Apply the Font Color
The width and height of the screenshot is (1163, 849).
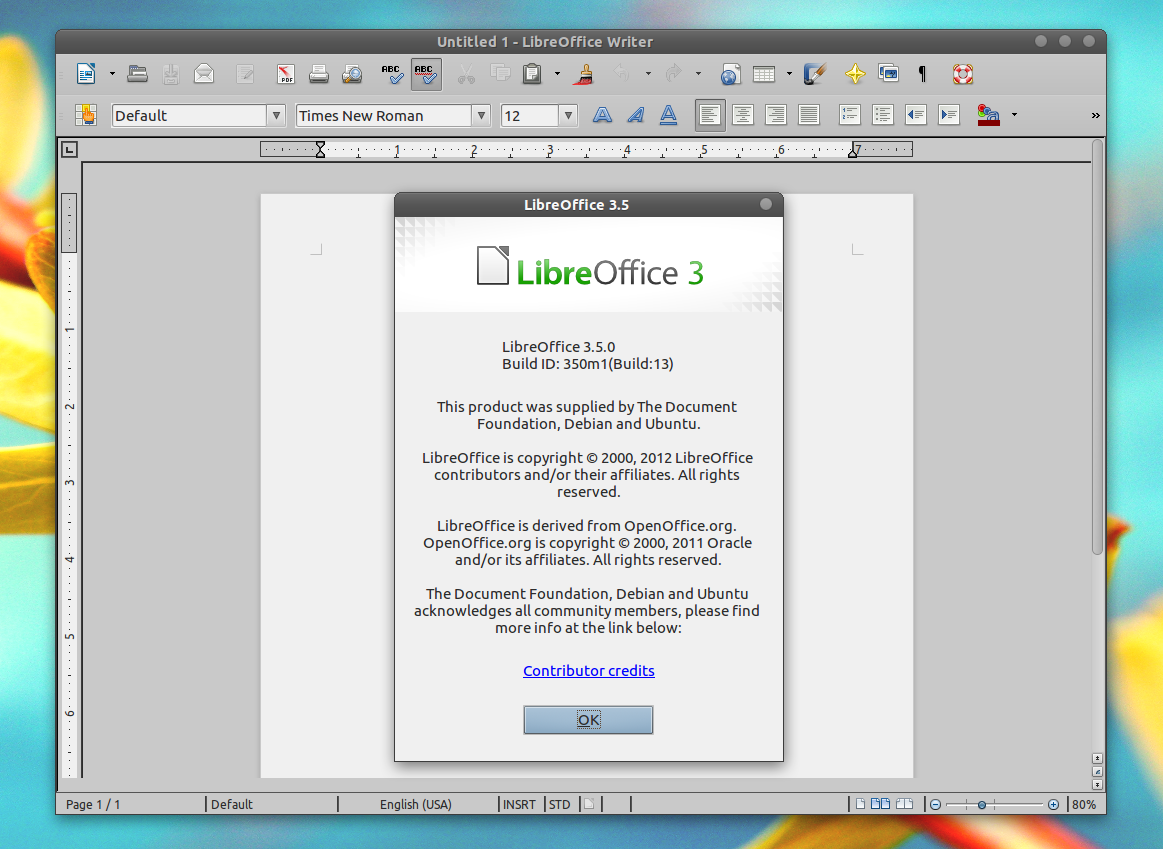(x=989, y=115)
